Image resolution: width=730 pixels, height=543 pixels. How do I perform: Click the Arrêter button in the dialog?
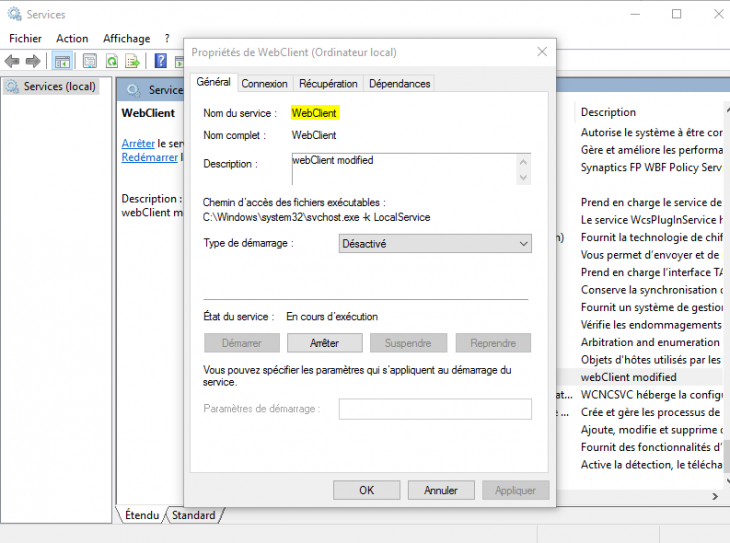click(x=324, y=343)
